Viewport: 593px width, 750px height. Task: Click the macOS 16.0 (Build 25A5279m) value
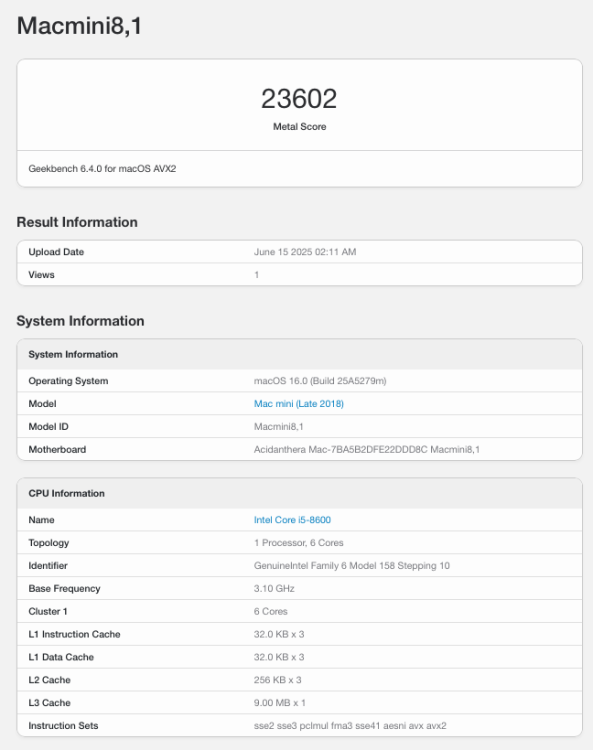pos(320,381)
